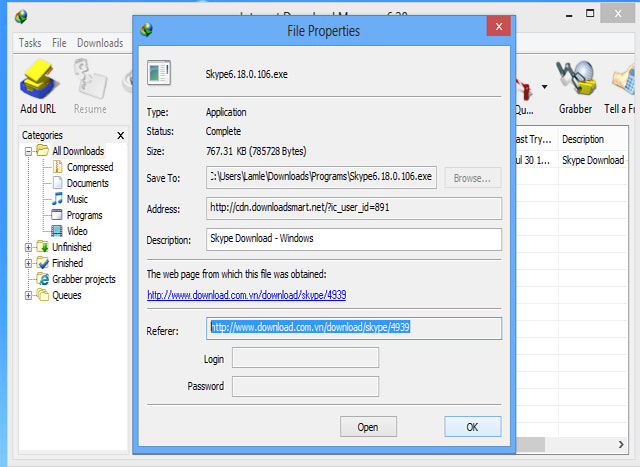
Task: Click the Complete status text
Action: click(x=223, y=131)
